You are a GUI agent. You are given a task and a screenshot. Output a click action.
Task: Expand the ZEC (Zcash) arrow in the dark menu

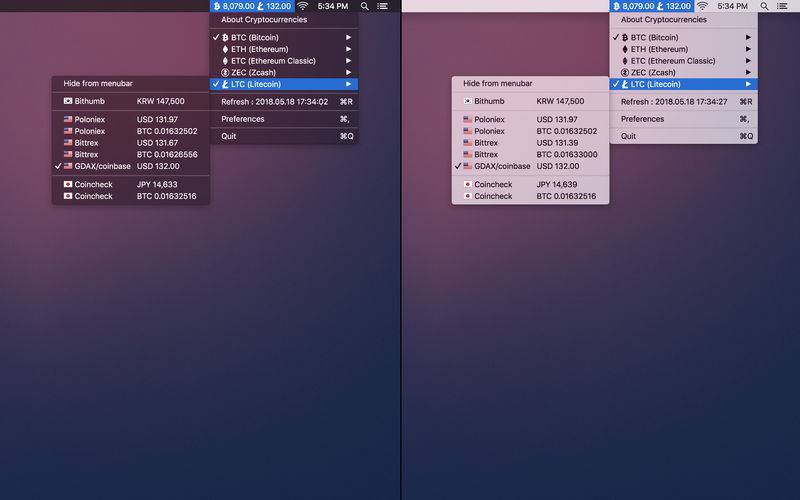pos(348,72)
